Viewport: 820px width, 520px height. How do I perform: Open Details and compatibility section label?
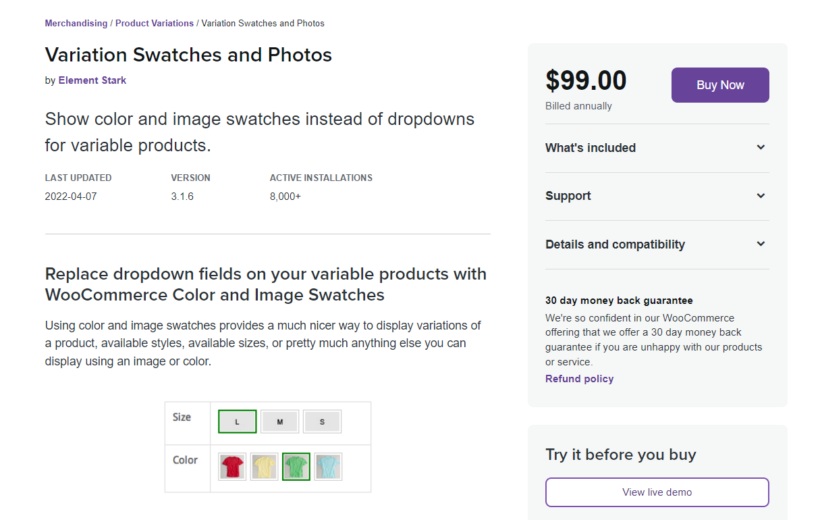coord(615,244)
